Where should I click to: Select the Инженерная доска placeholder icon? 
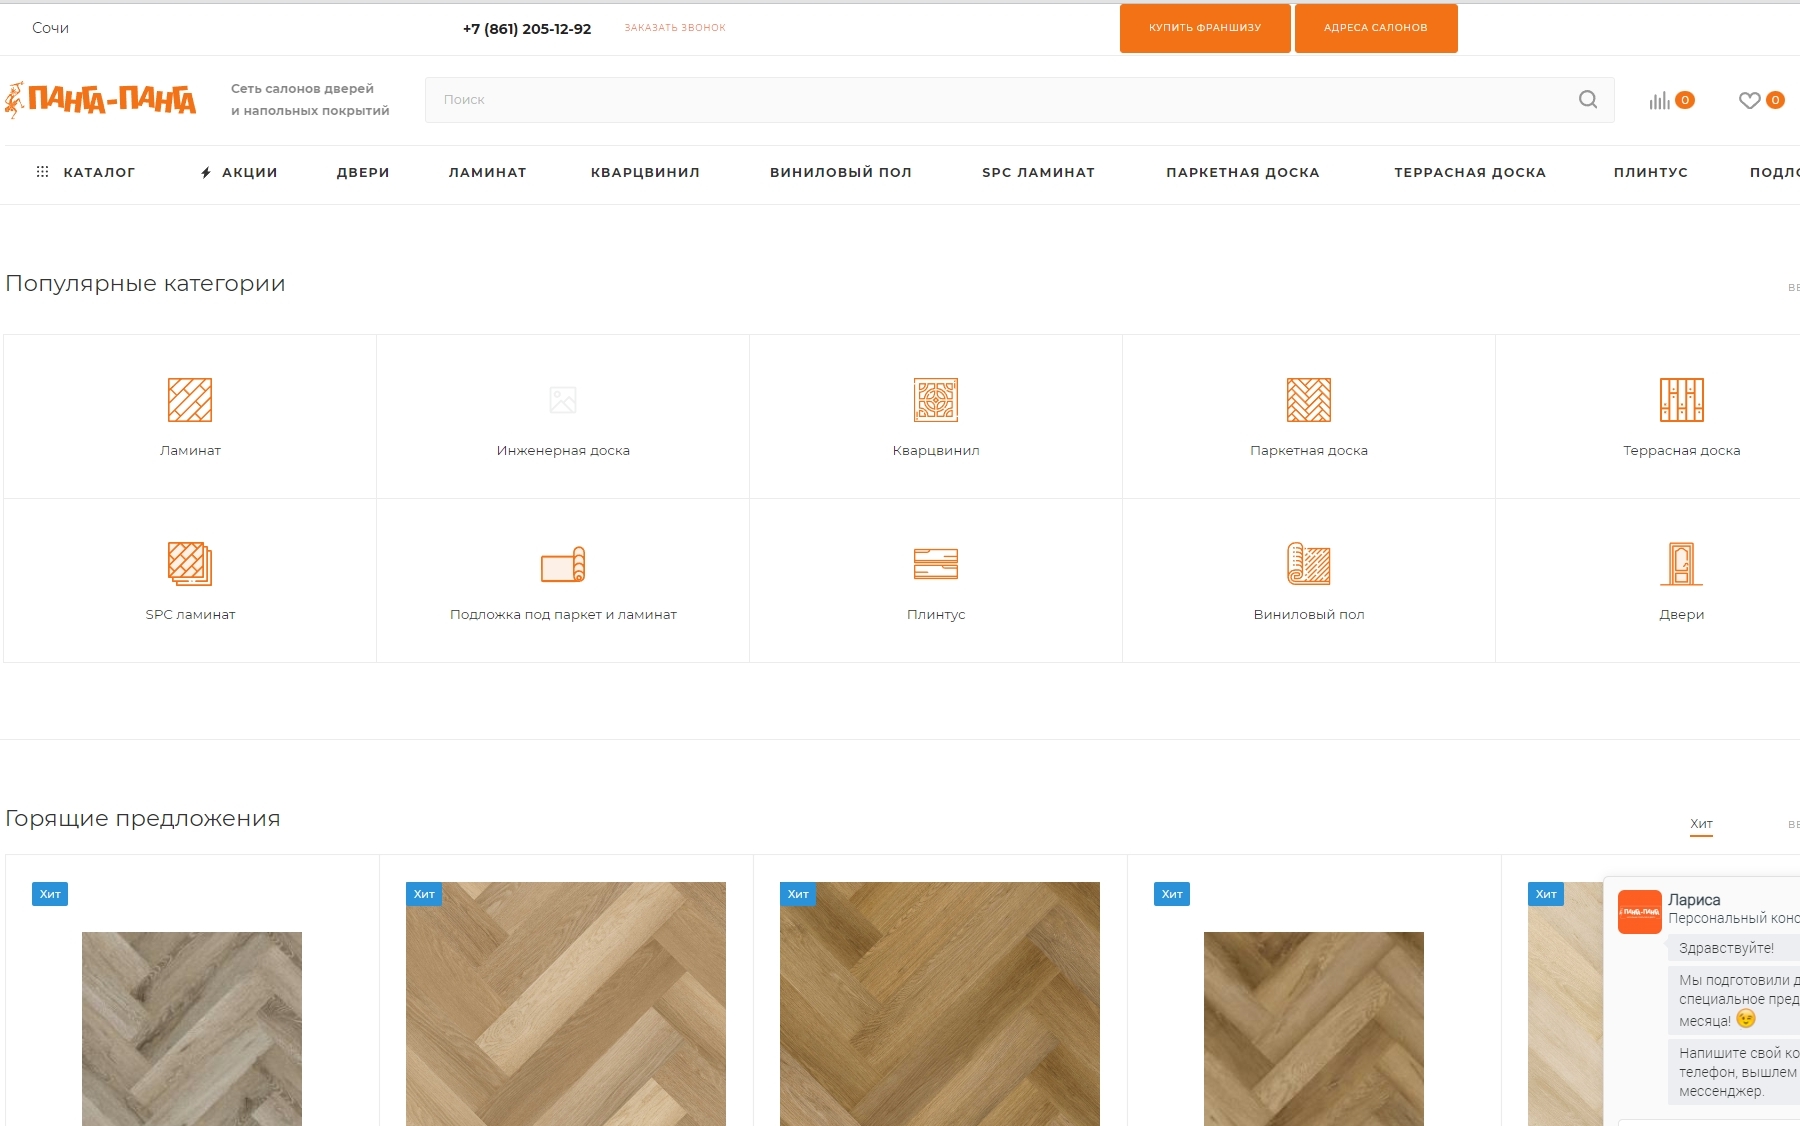[563, 400]
